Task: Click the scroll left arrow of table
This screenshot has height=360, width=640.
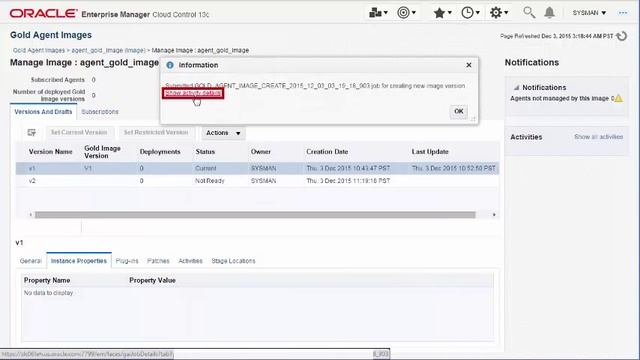Action: coord(31,215)
